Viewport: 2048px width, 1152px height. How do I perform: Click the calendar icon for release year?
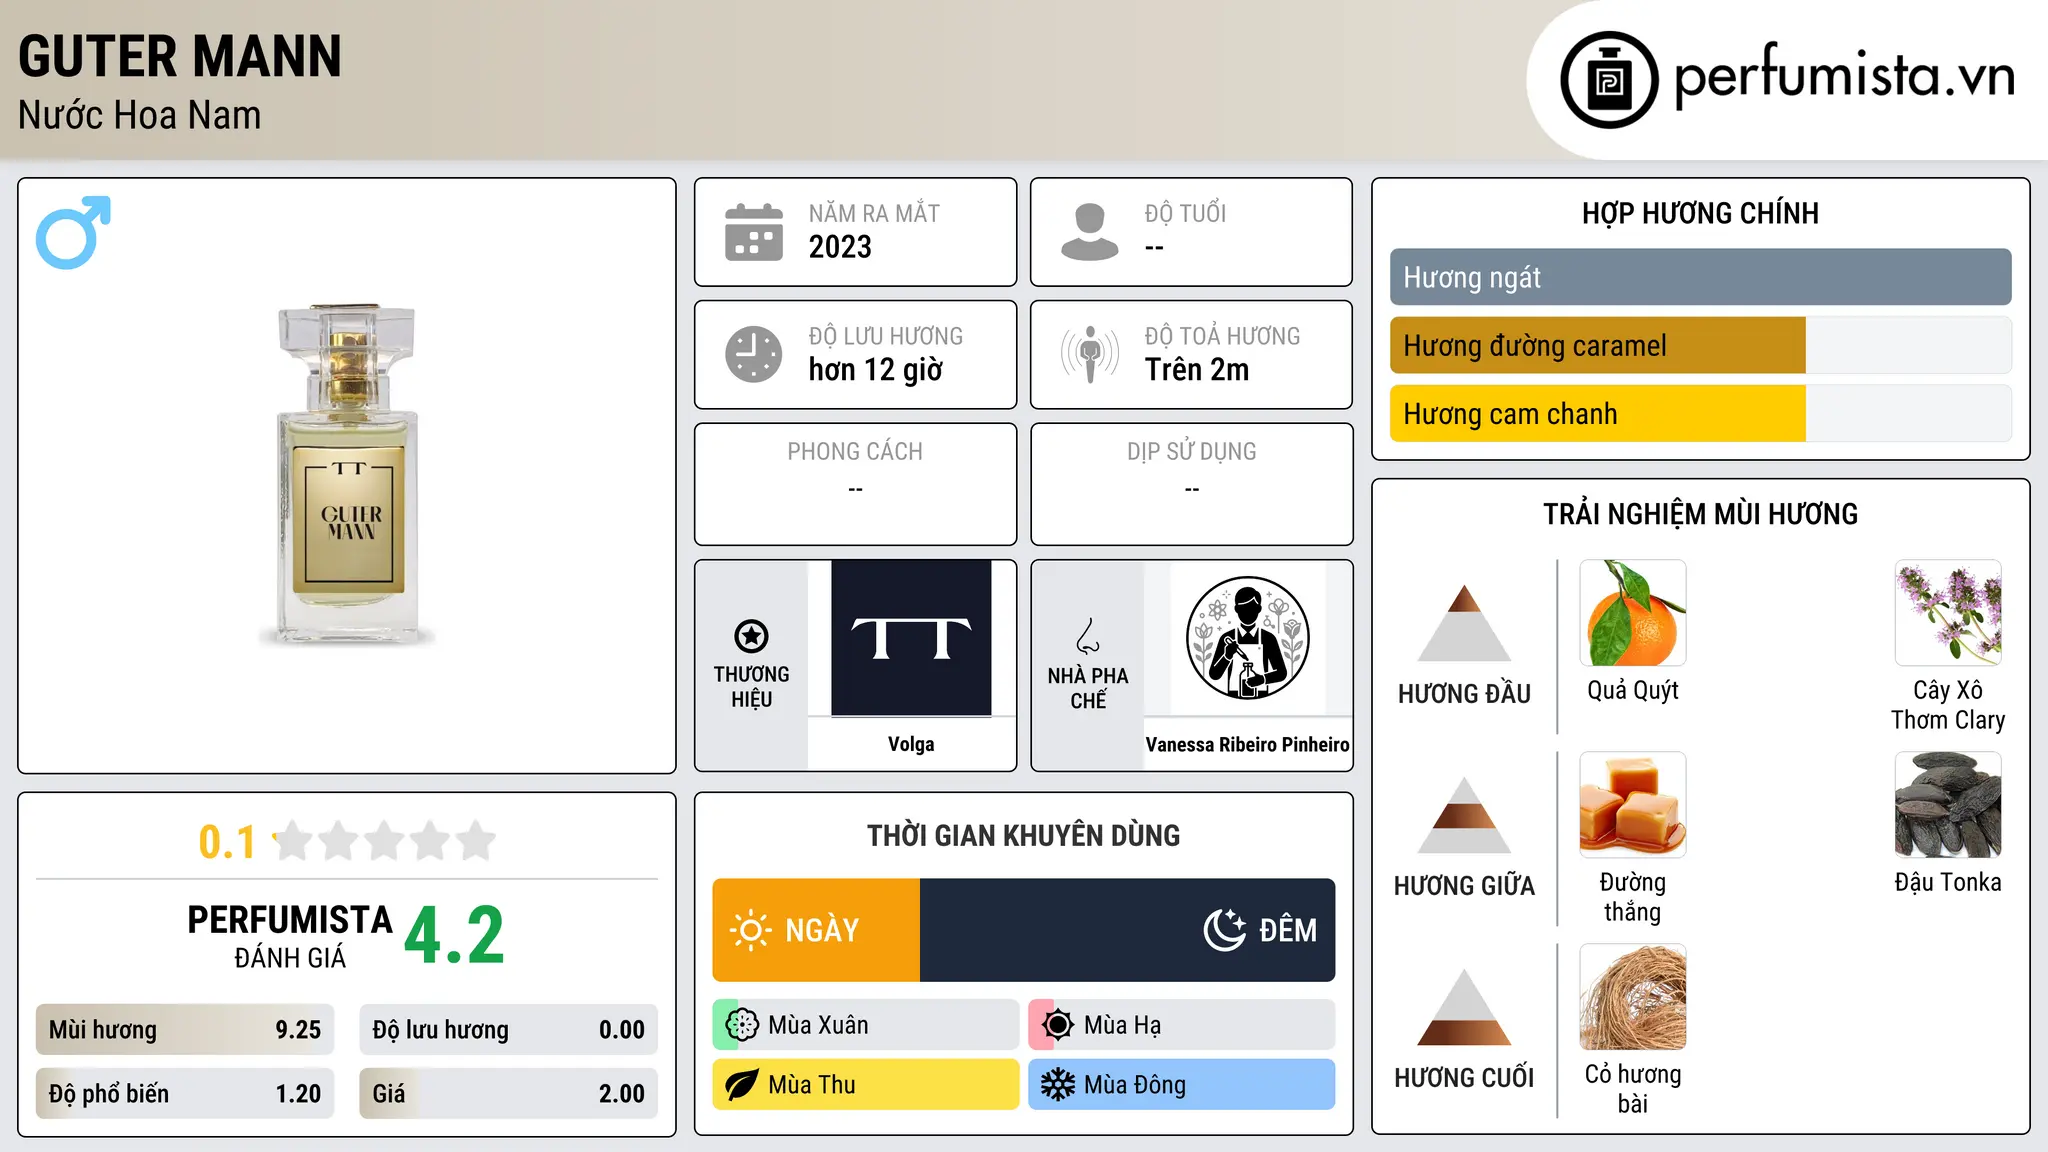754,232
